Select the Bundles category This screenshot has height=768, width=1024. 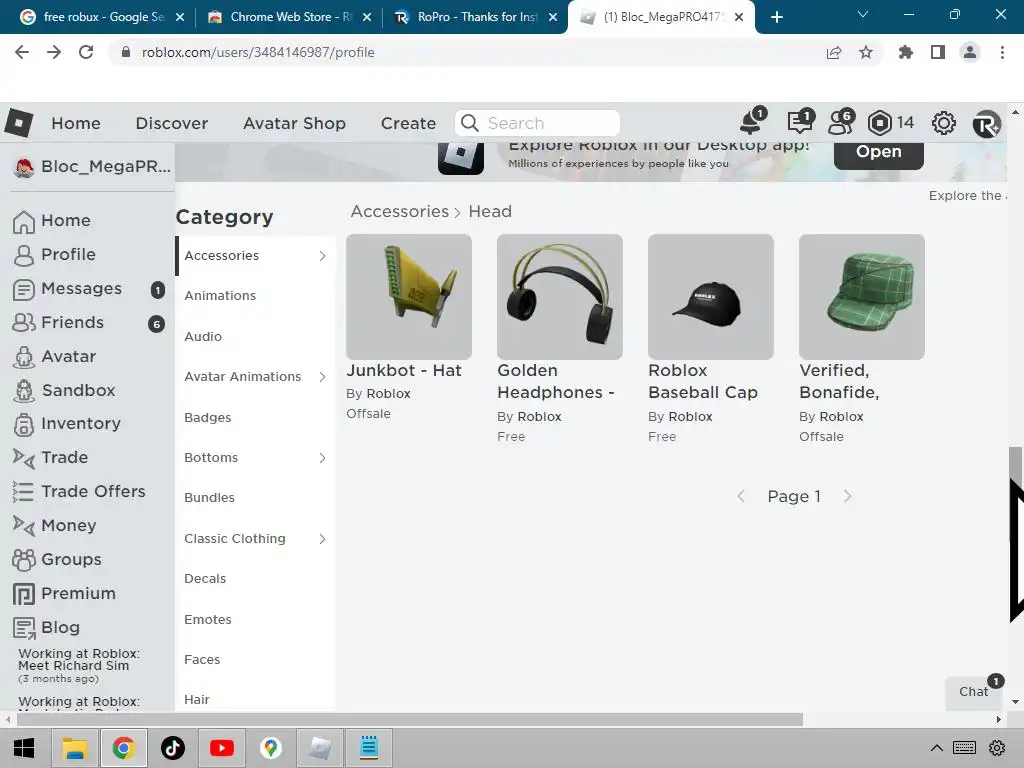209,498
